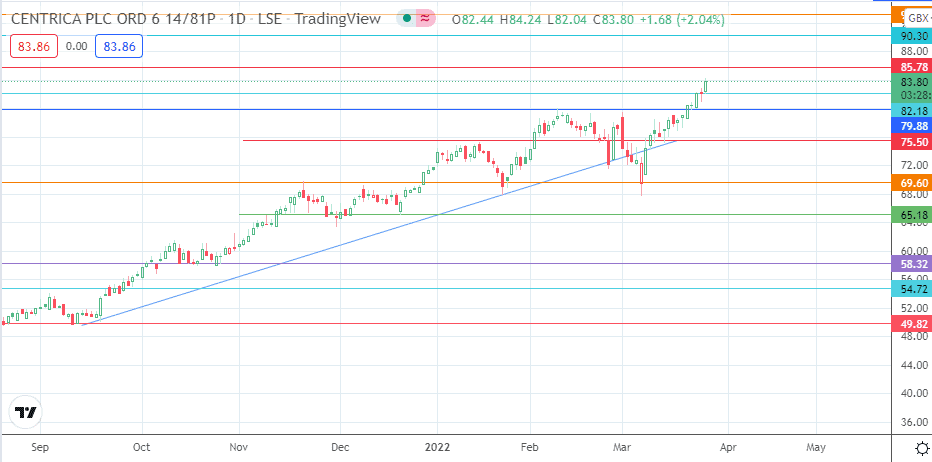Click the pink derived-data wave icon
Viewport: 932px width, 462px height.
pos(424,18)
